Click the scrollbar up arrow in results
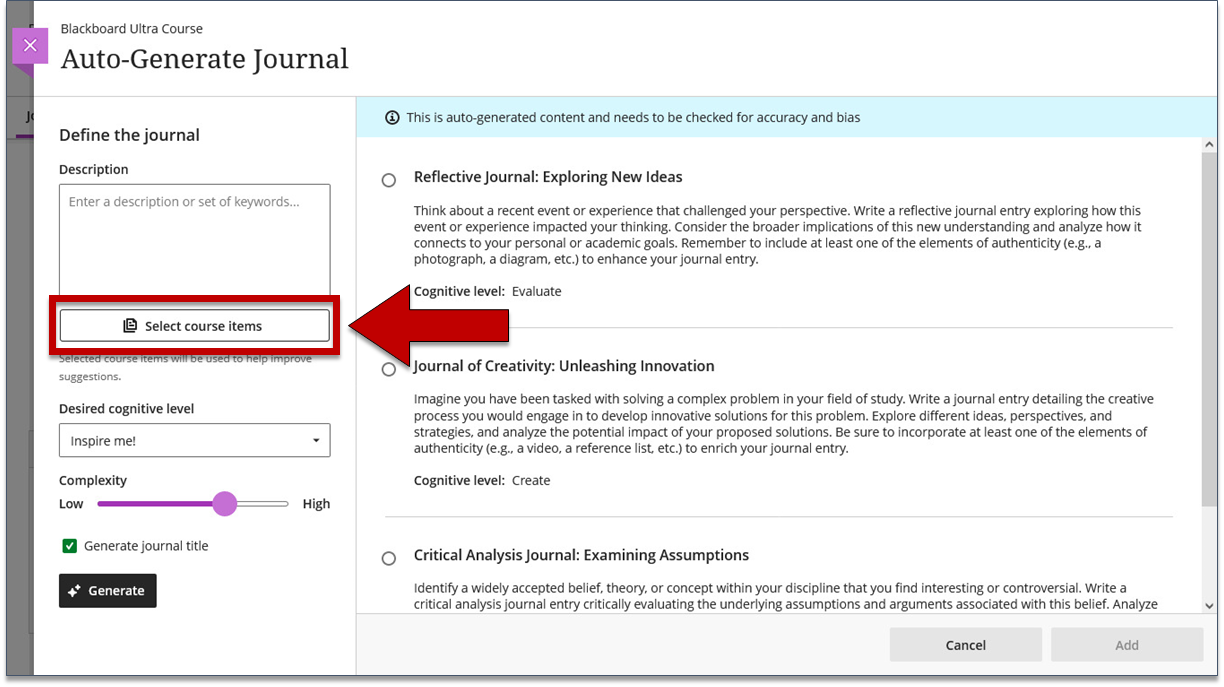 coord(1210,146)
